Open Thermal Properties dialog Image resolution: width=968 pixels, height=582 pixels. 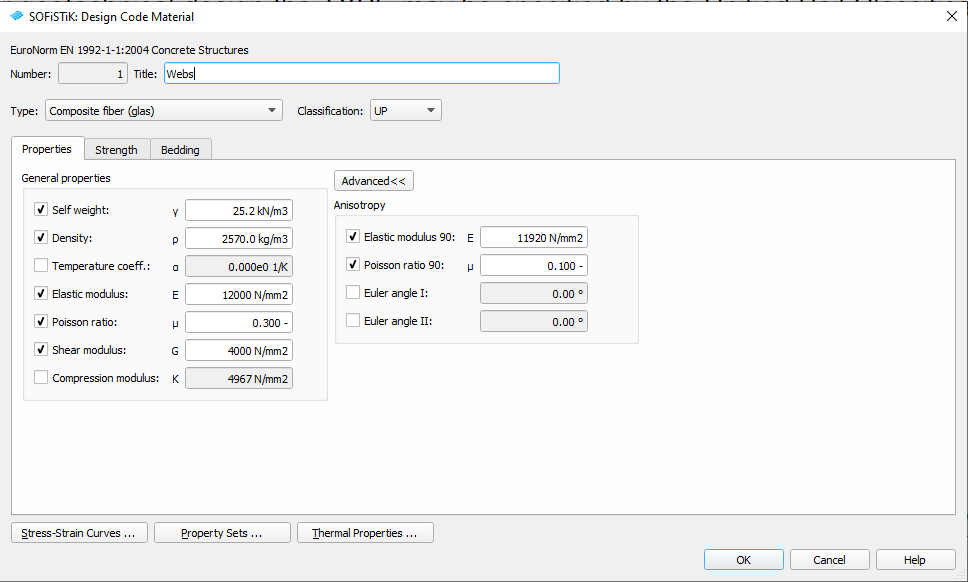[x=365, y=533]
